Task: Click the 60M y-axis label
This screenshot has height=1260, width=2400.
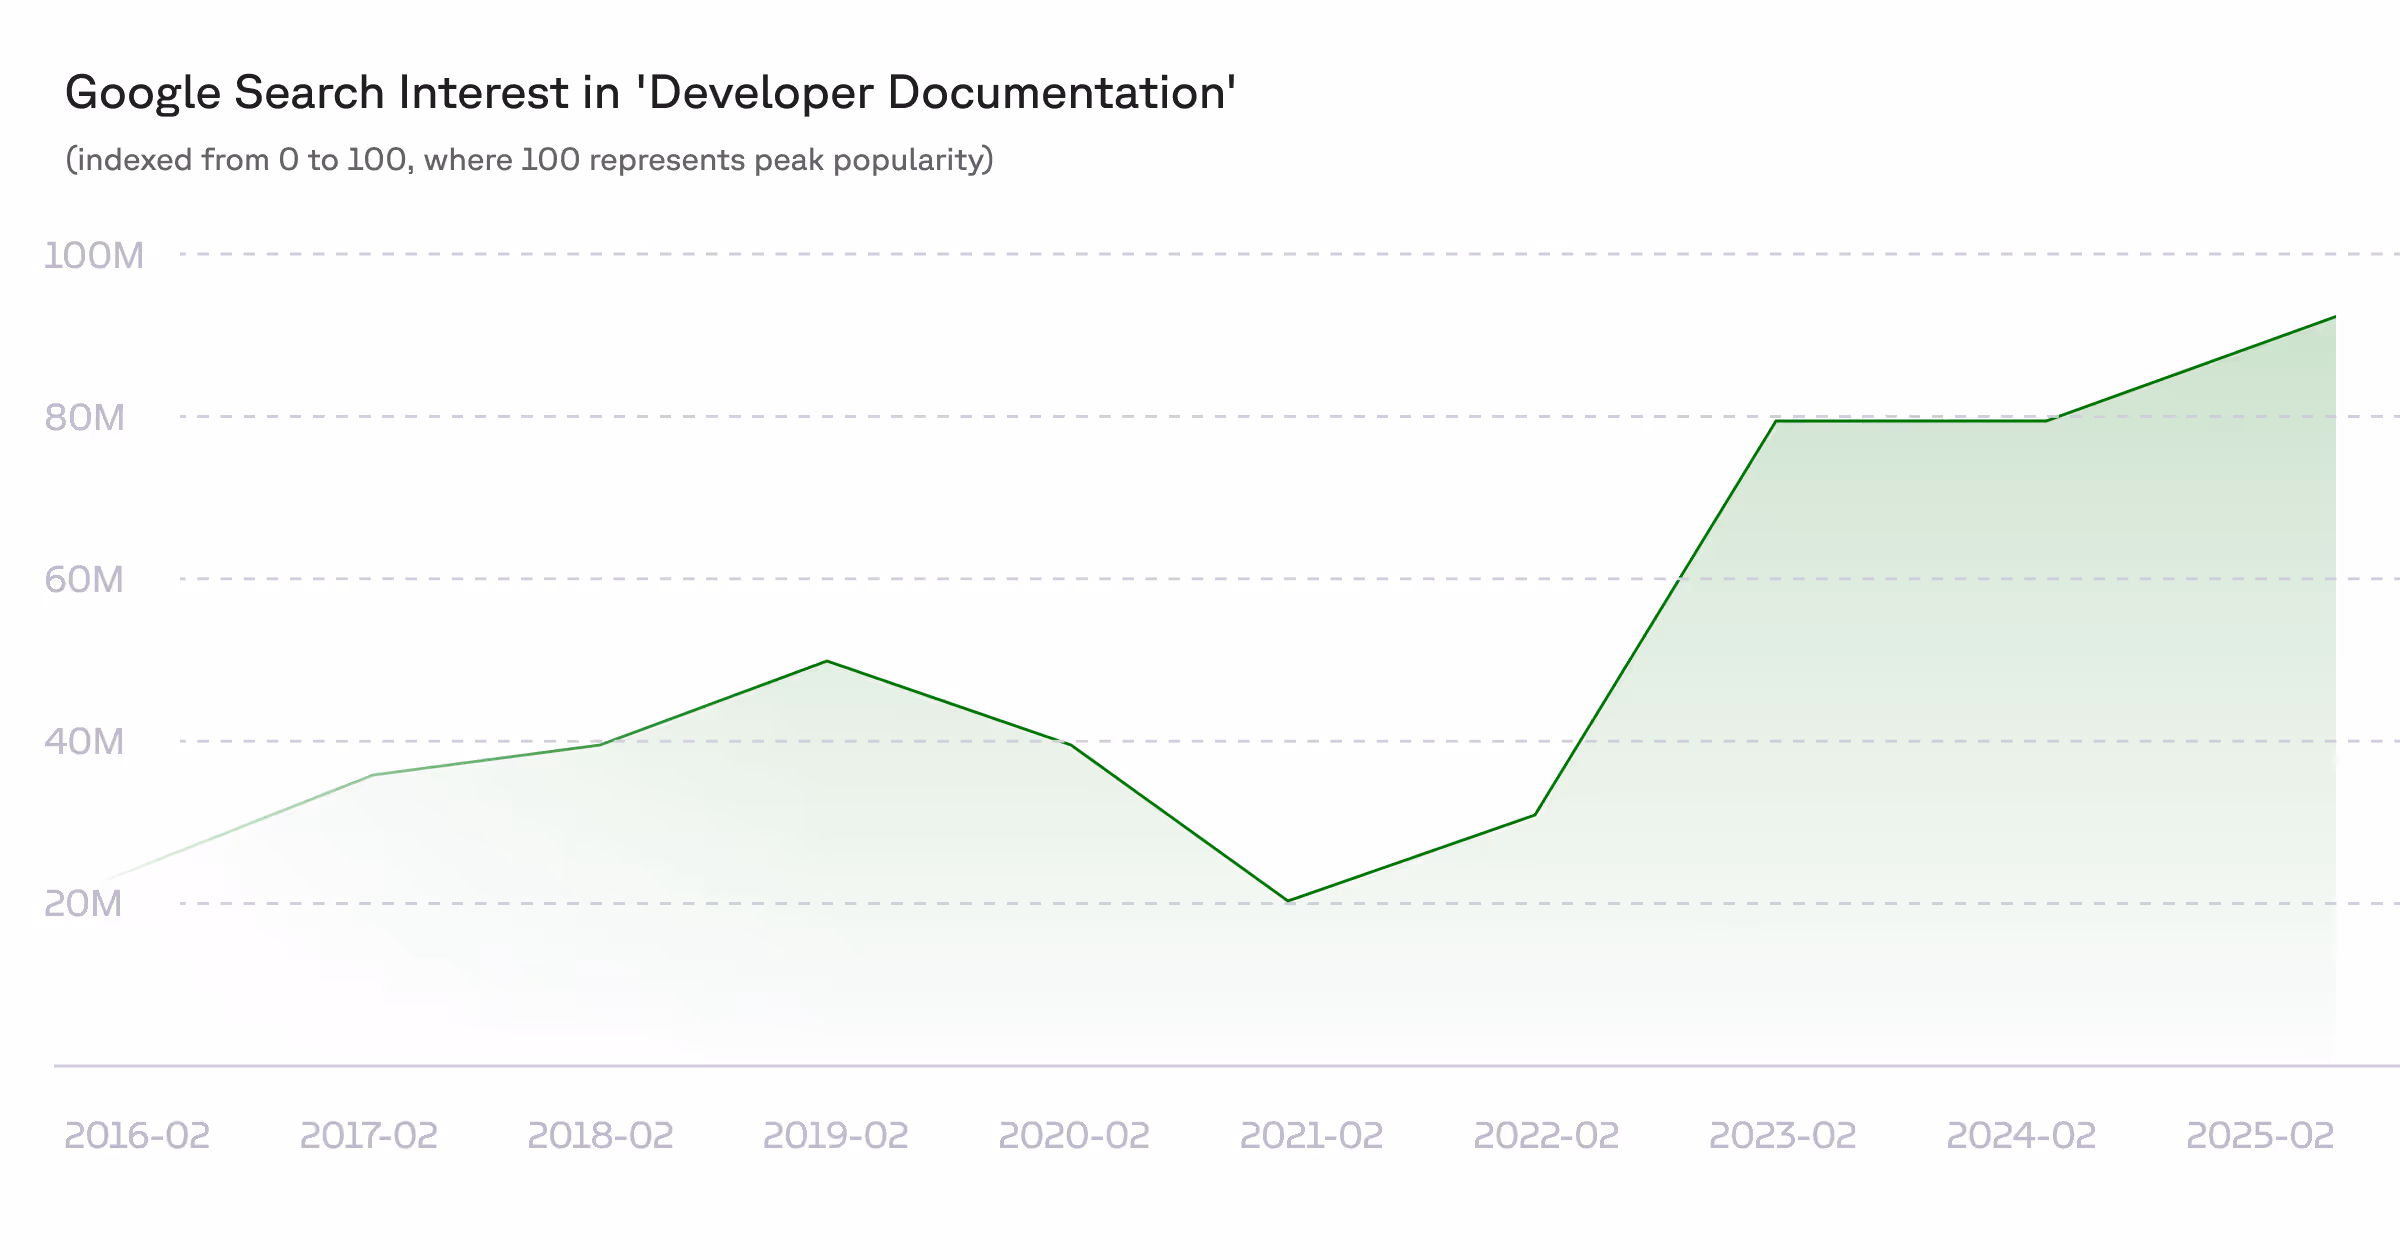Action: [x=84, y=579]
